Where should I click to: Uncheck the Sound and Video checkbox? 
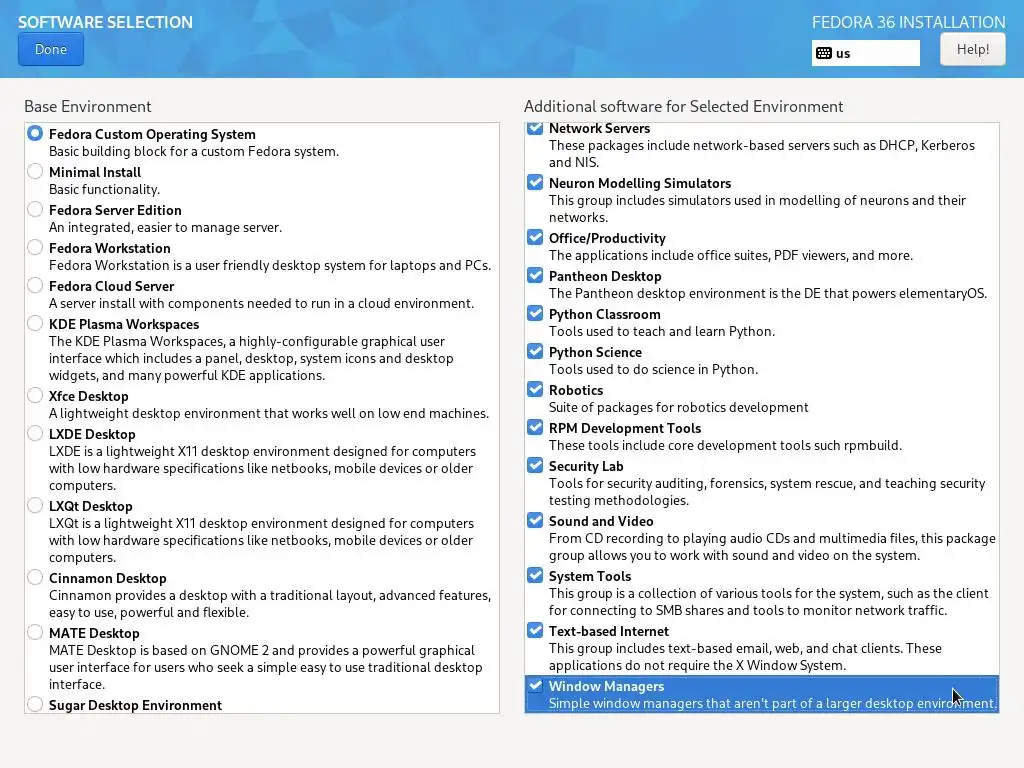(x=535, y=520)
